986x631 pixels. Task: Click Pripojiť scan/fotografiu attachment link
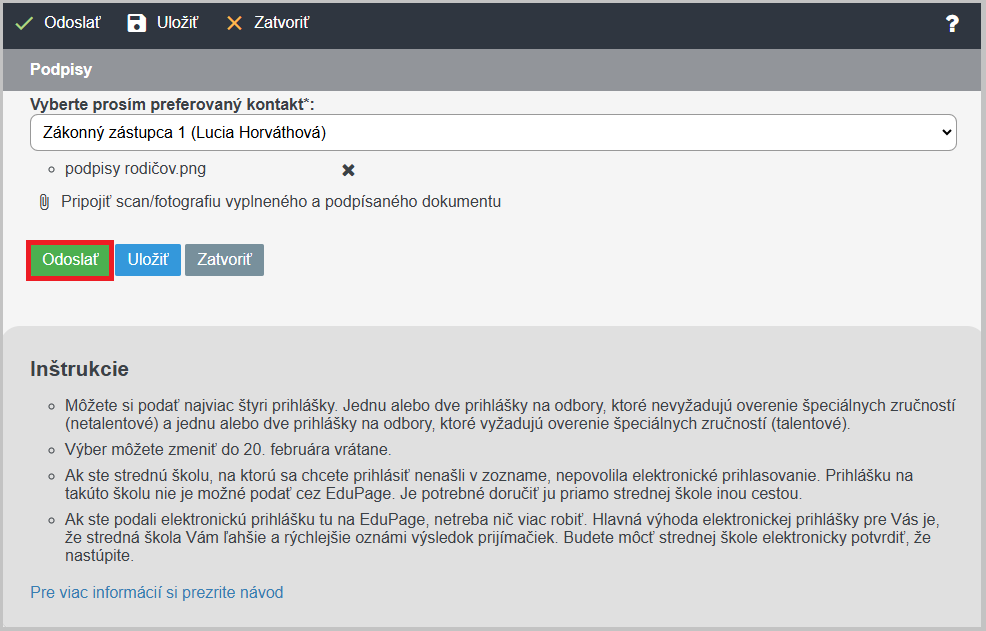[281, 201]
